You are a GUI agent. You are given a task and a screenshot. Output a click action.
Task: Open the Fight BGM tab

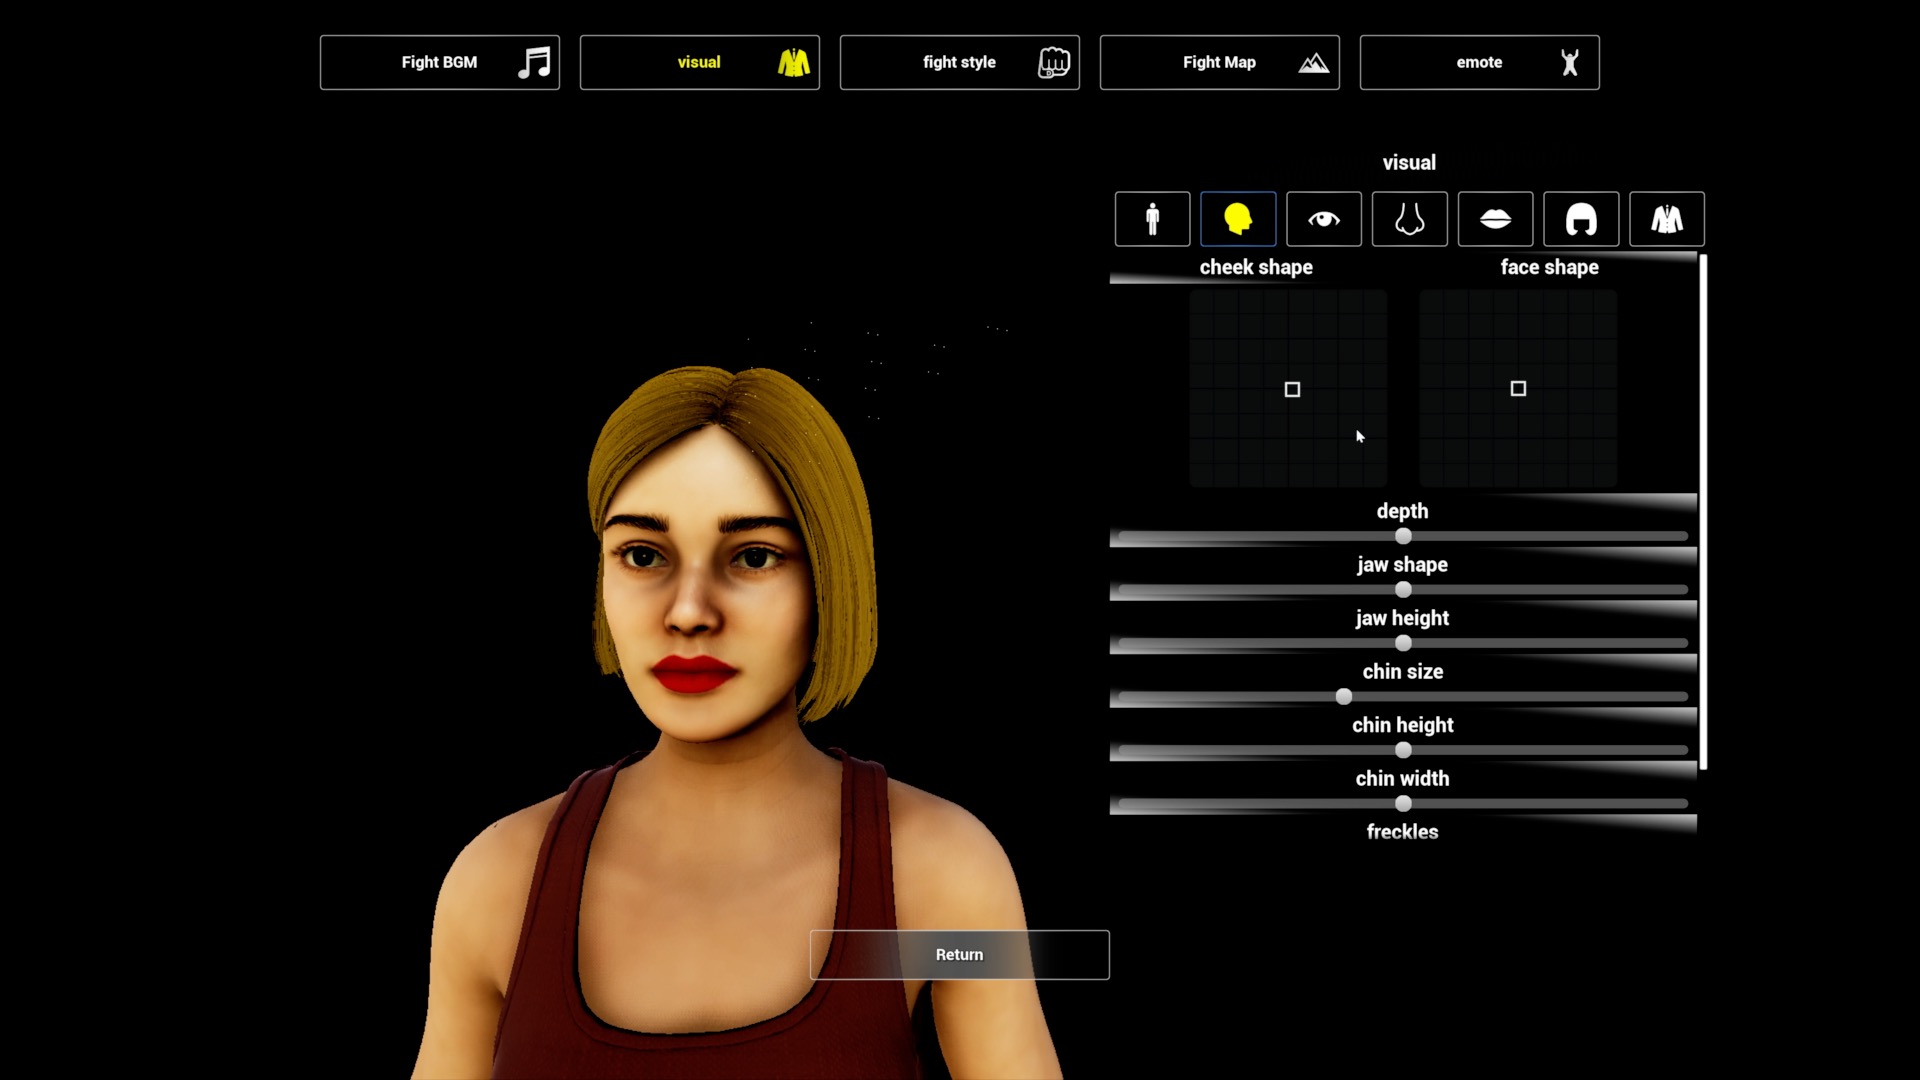pos(439,62)
